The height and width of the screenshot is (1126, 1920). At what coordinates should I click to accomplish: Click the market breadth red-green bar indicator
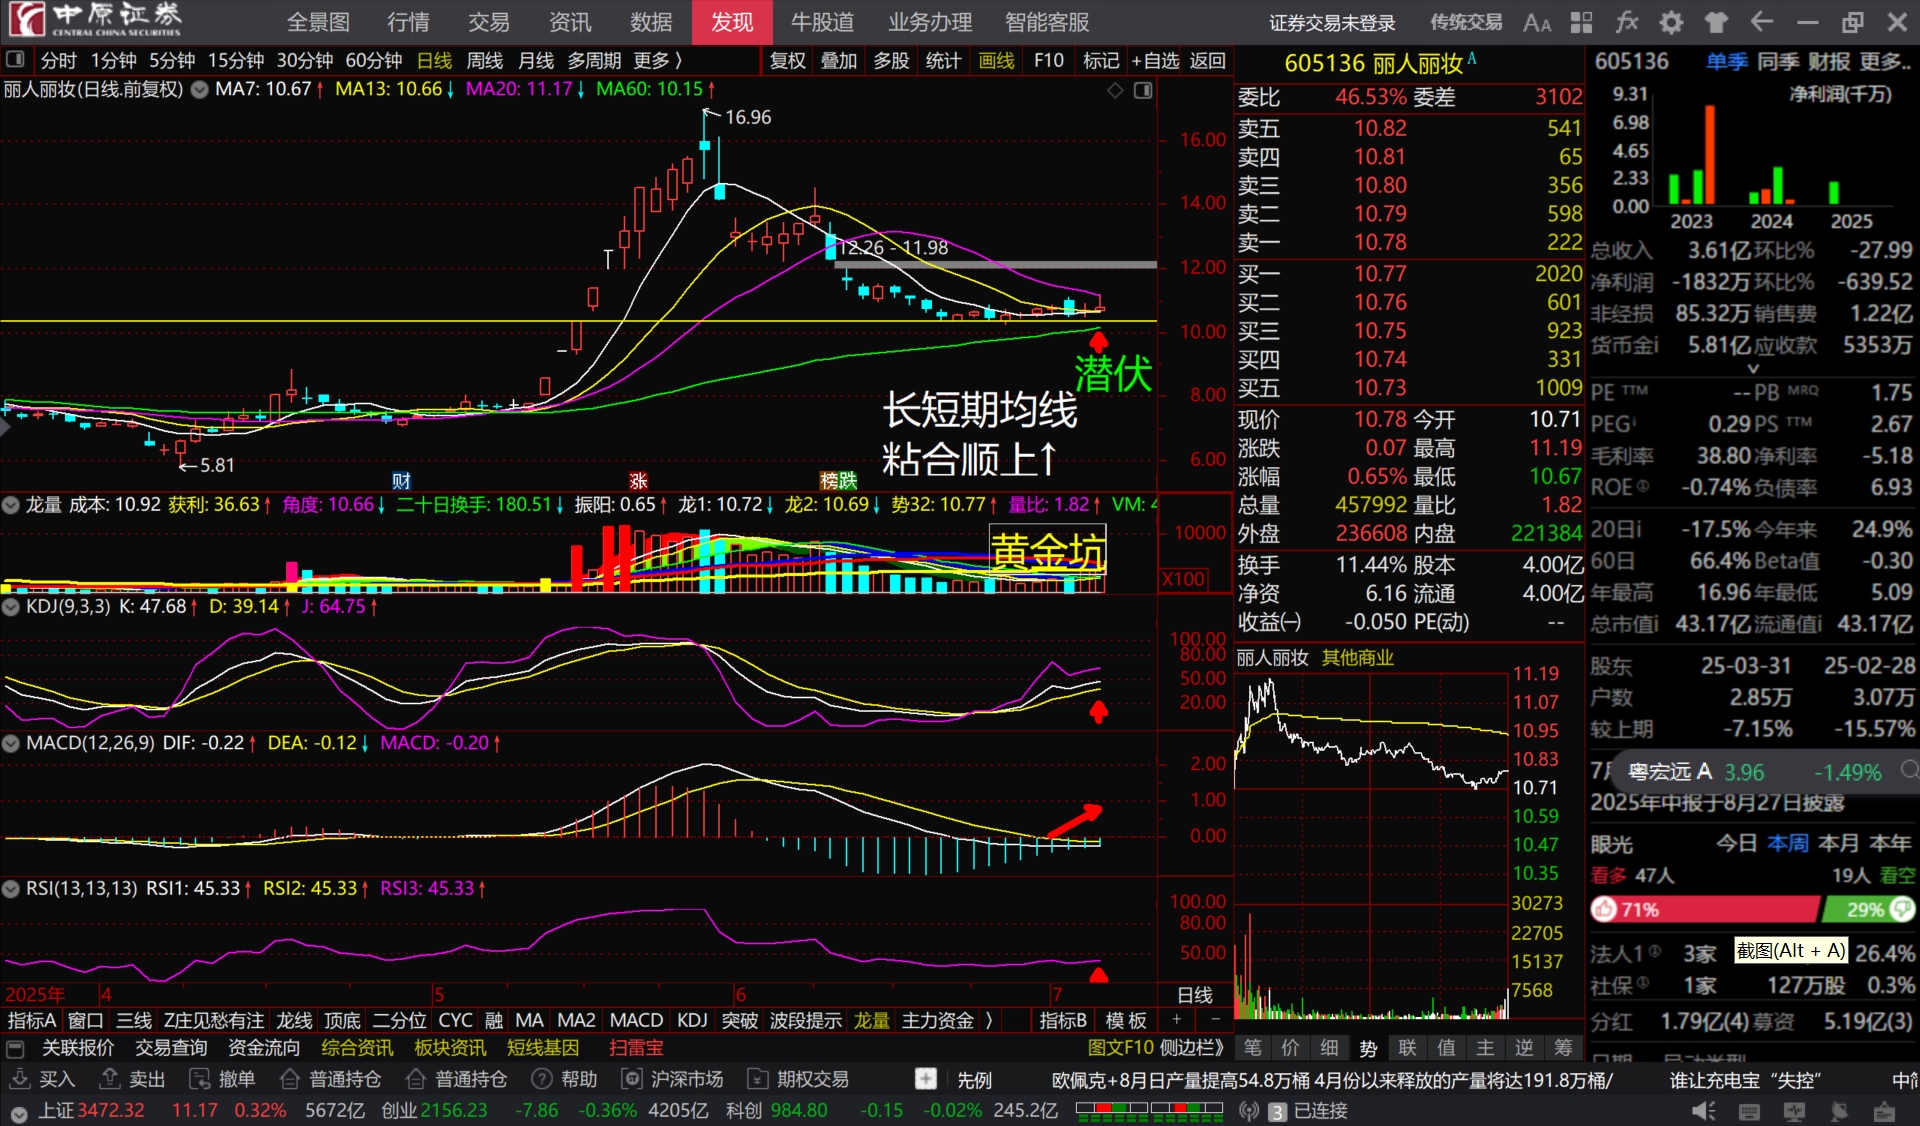[x=1149, y=1110]
